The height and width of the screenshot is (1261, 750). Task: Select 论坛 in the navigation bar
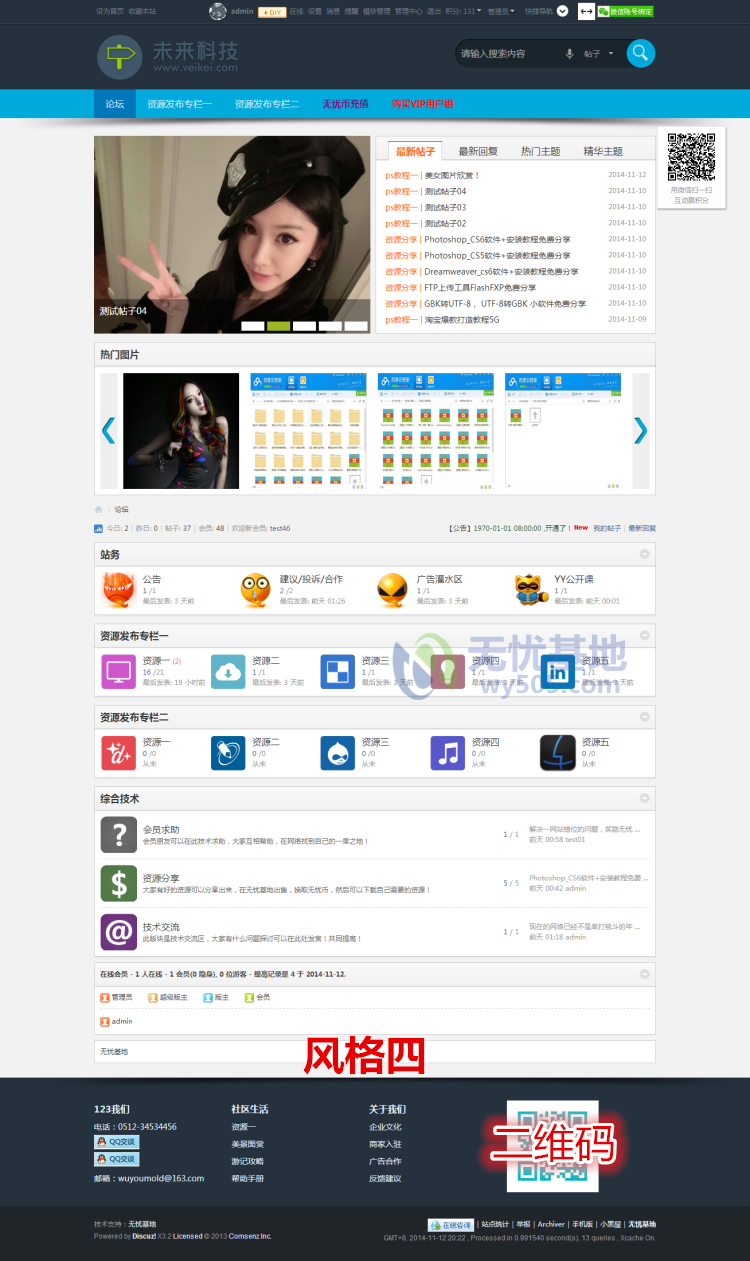tap(115, 104)
